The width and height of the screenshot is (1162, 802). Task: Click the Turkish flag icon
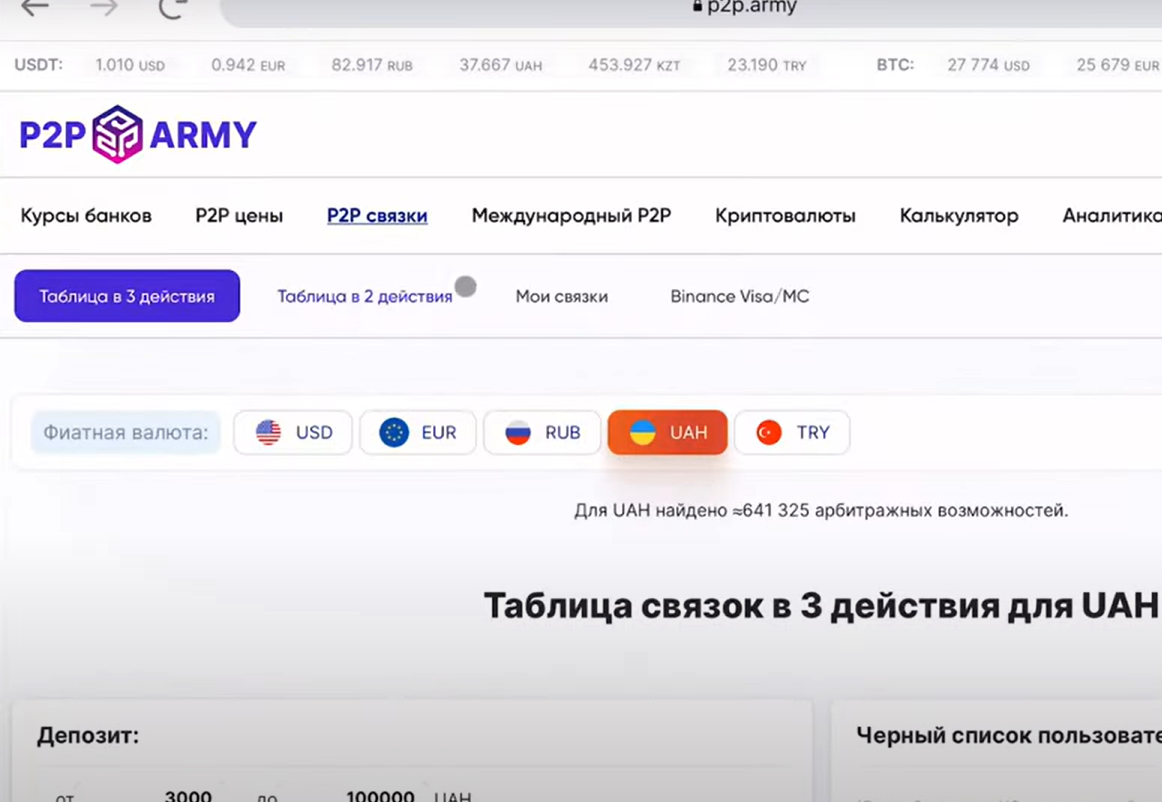(x=769, y=432)
